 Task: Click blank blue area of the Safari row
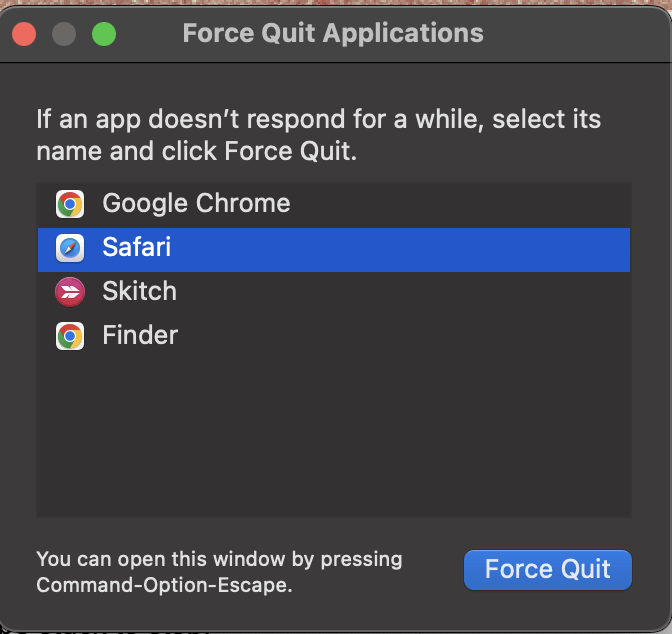399,250
